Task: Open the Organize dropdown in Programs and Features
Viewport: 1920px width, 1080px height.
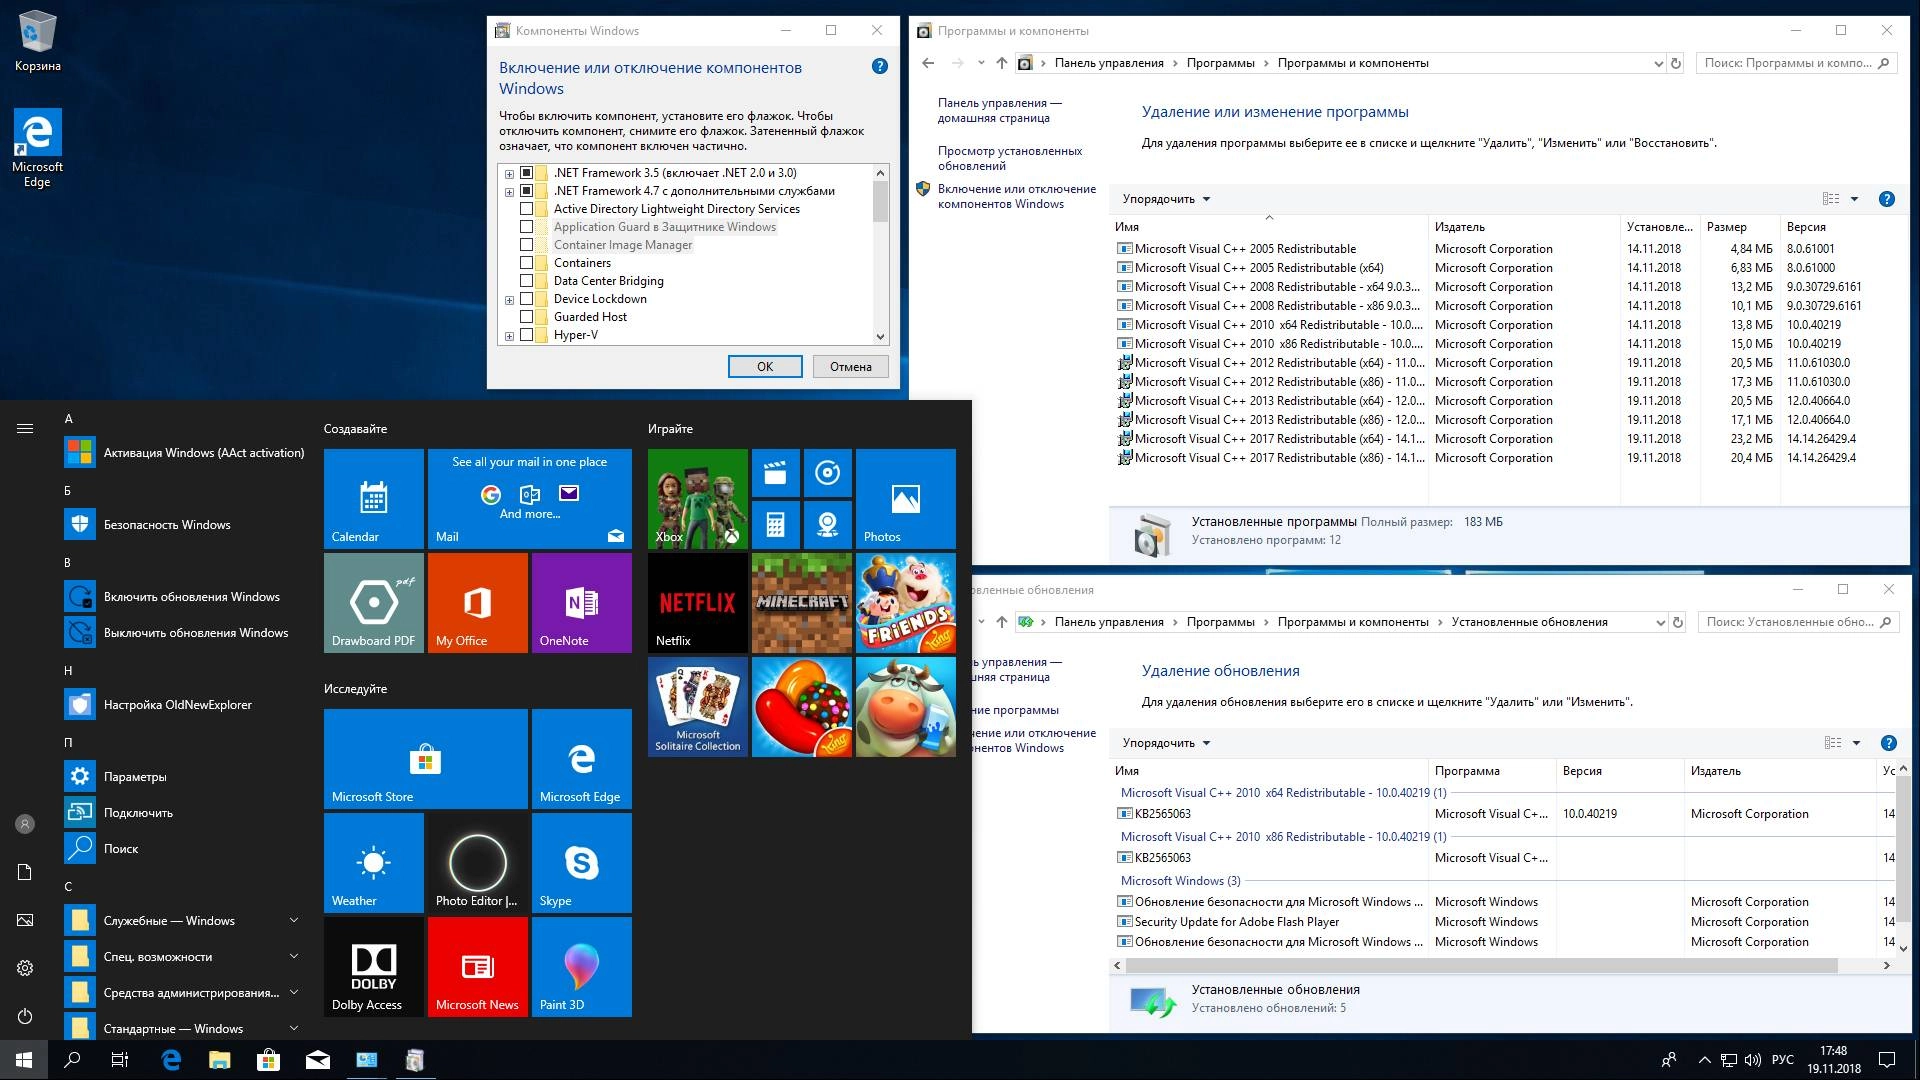Action: [x=1166, y=199]
